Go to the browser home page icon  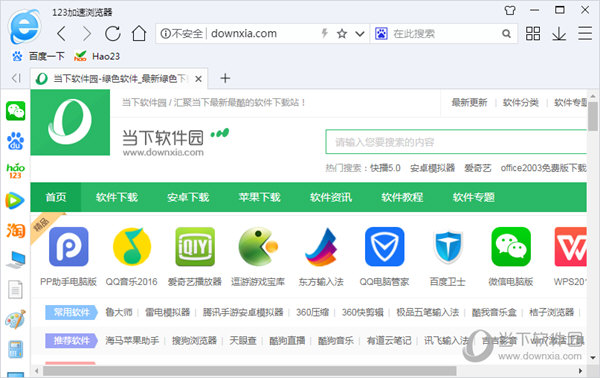pyautogui.click(x=139, y=34)
